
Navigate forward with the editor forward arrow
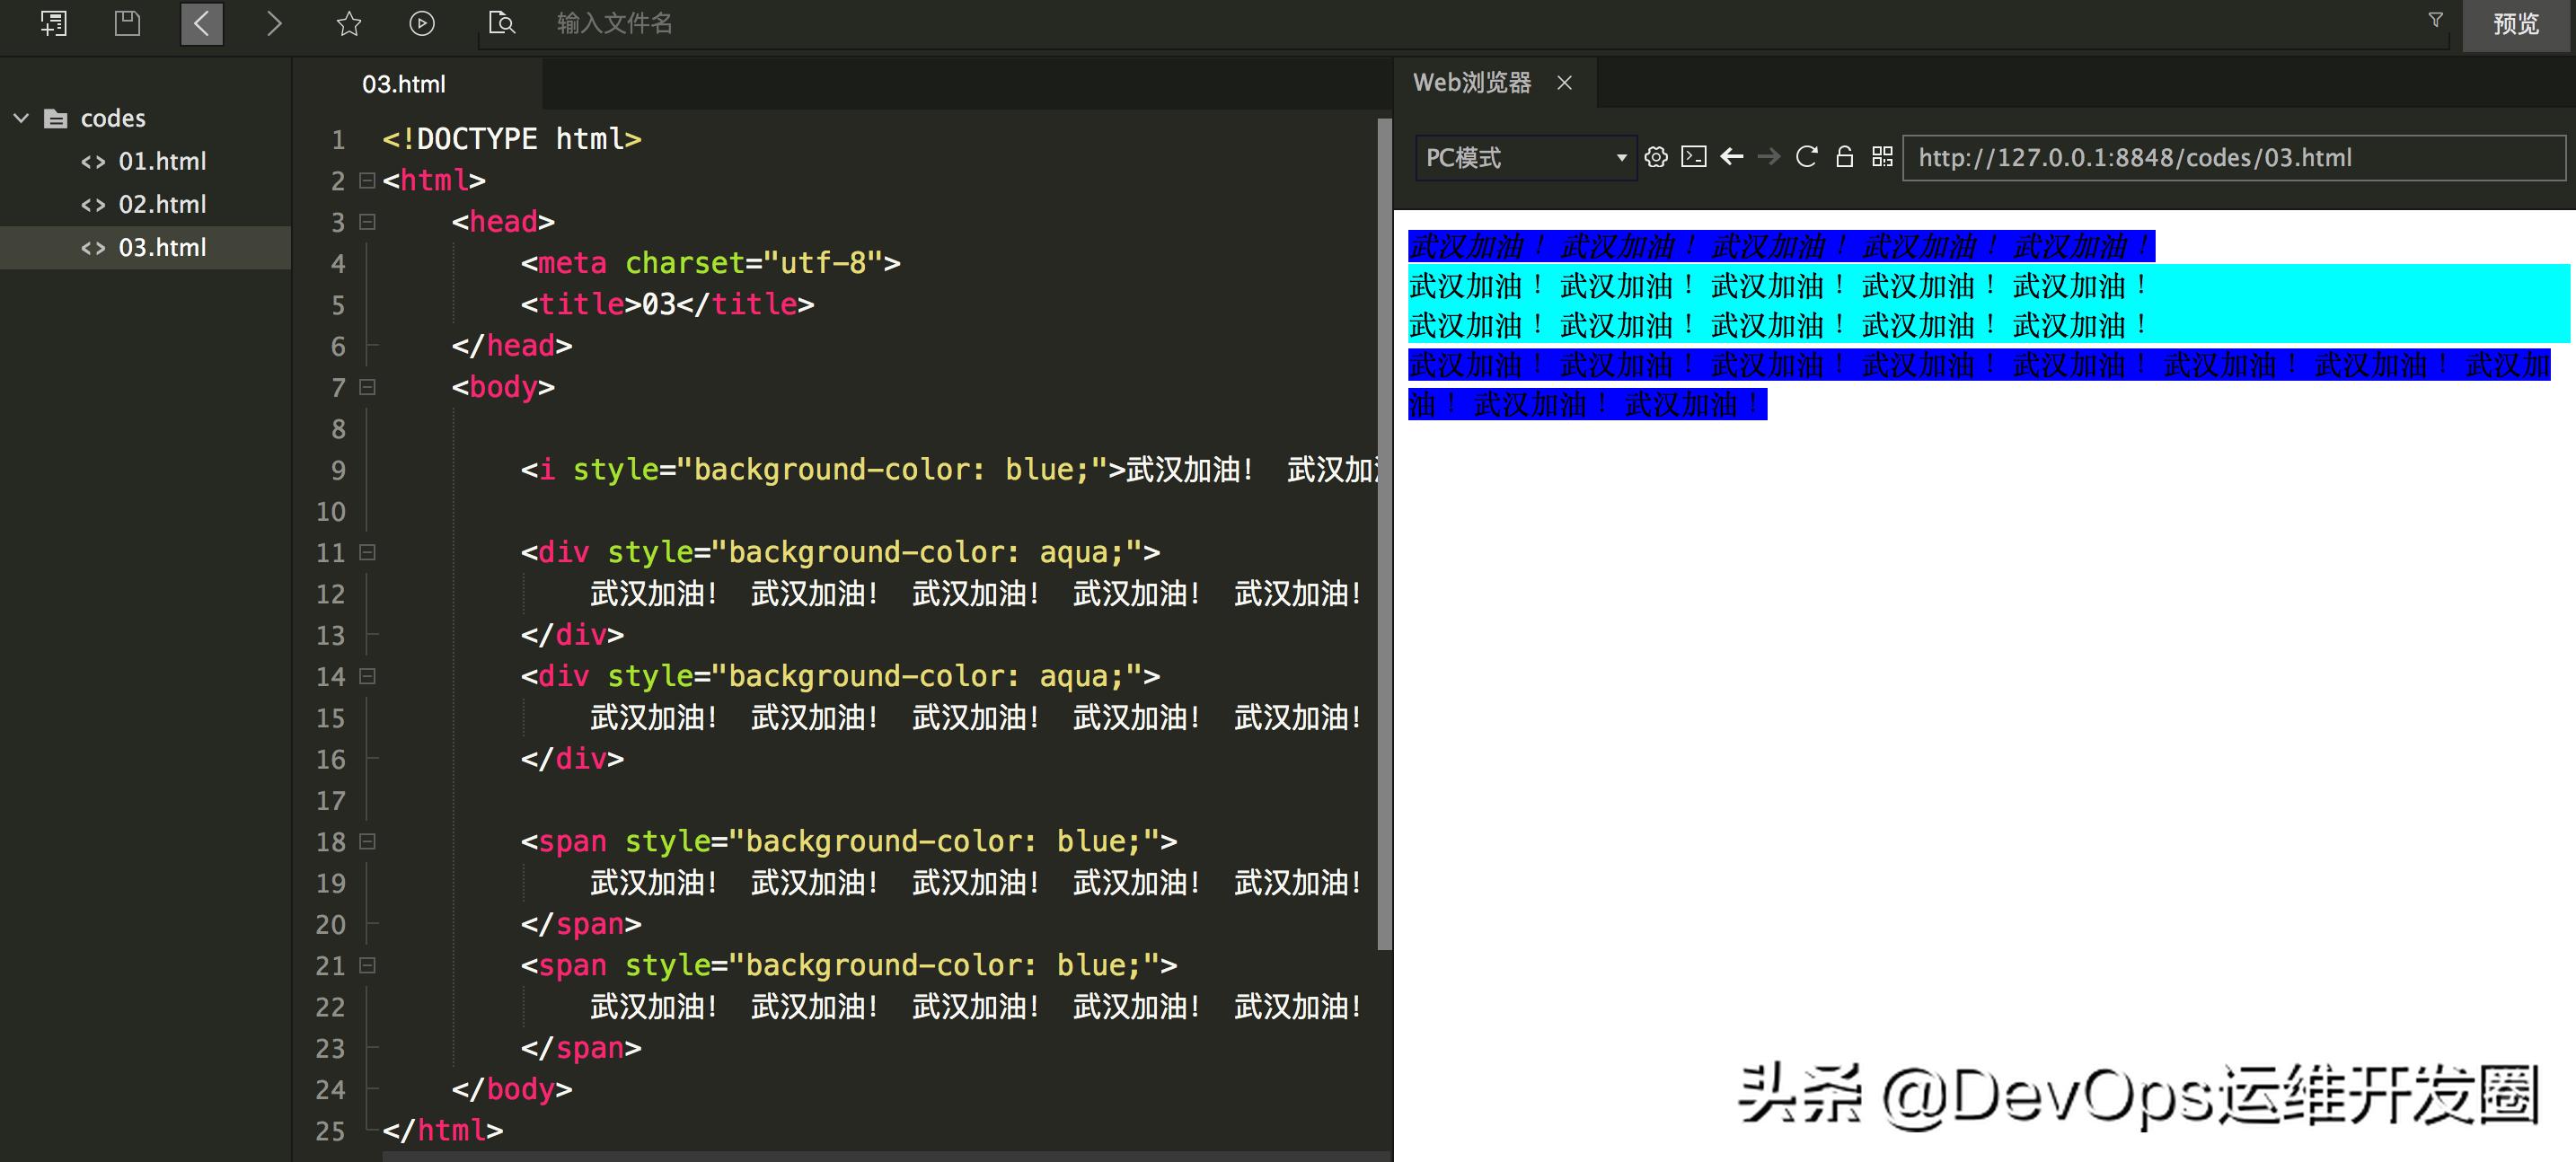coord(274,23)
